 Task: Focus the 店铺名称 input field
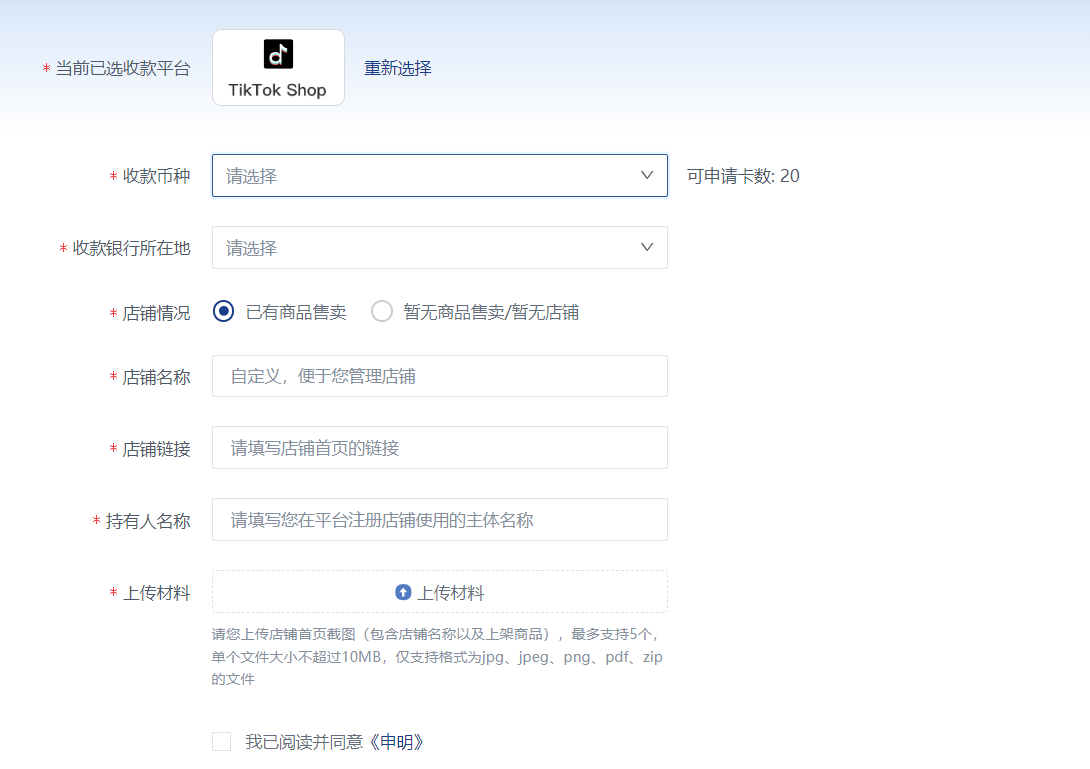tap(439, 377)
